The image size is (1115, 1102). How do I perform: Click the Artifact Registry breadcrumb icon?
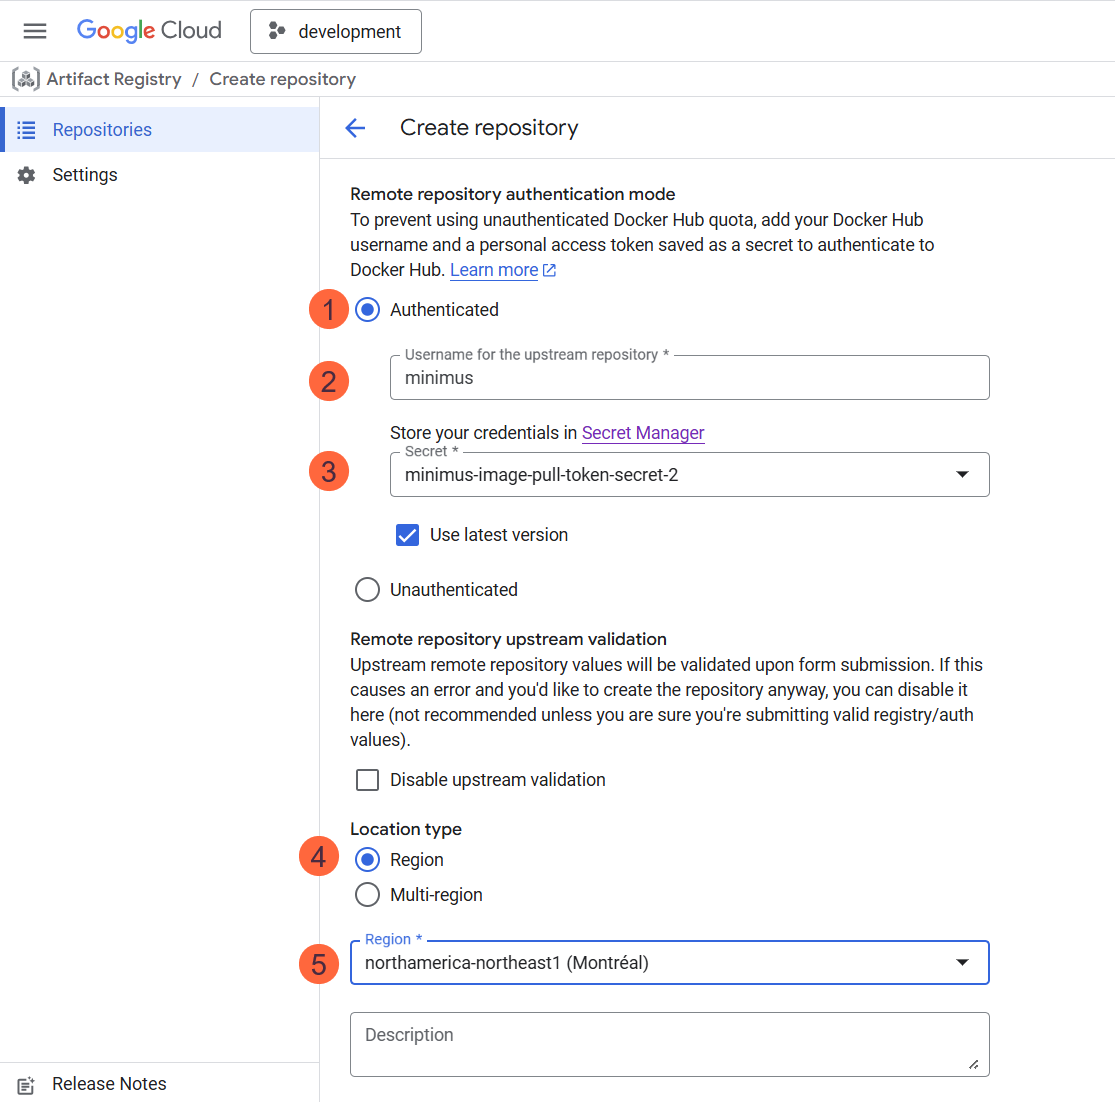pos(24,78)
